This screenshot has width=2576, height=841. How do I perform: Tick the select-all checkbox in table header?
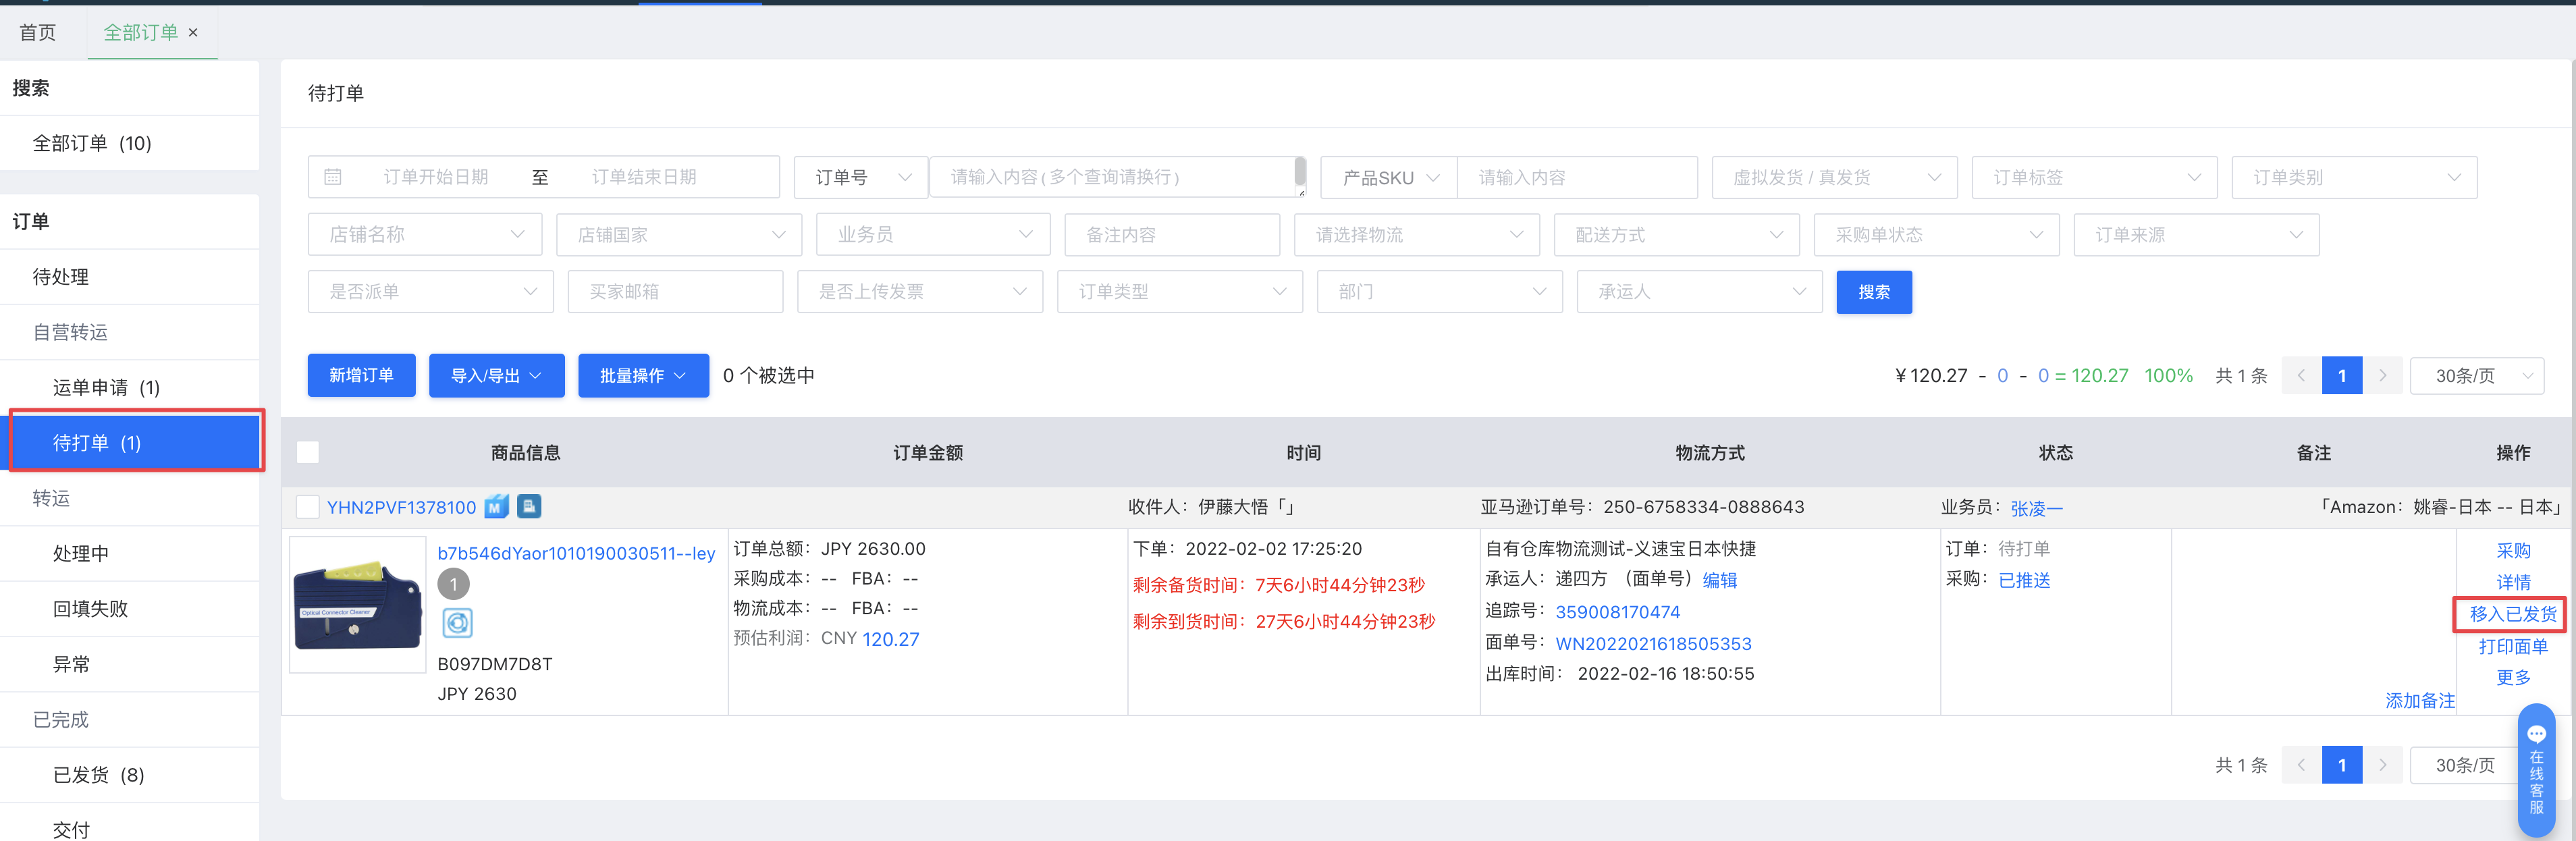308,453
